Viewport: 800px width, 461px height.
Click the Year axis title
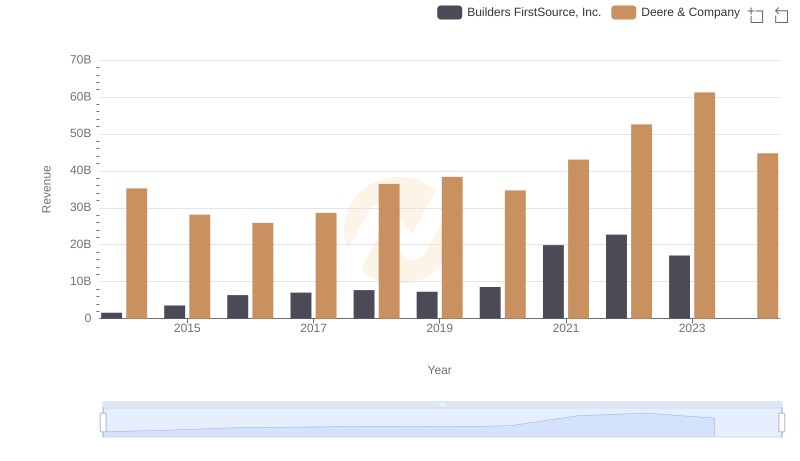tap(439, 370)
